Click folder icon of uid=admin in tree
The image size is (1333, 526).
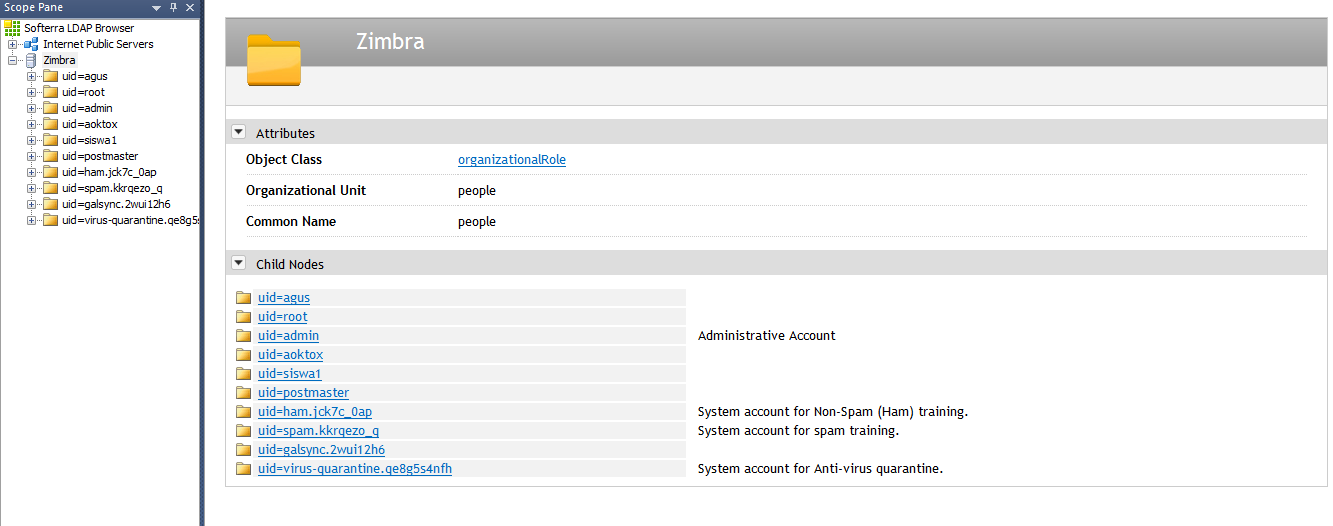(x=50, y=108)
